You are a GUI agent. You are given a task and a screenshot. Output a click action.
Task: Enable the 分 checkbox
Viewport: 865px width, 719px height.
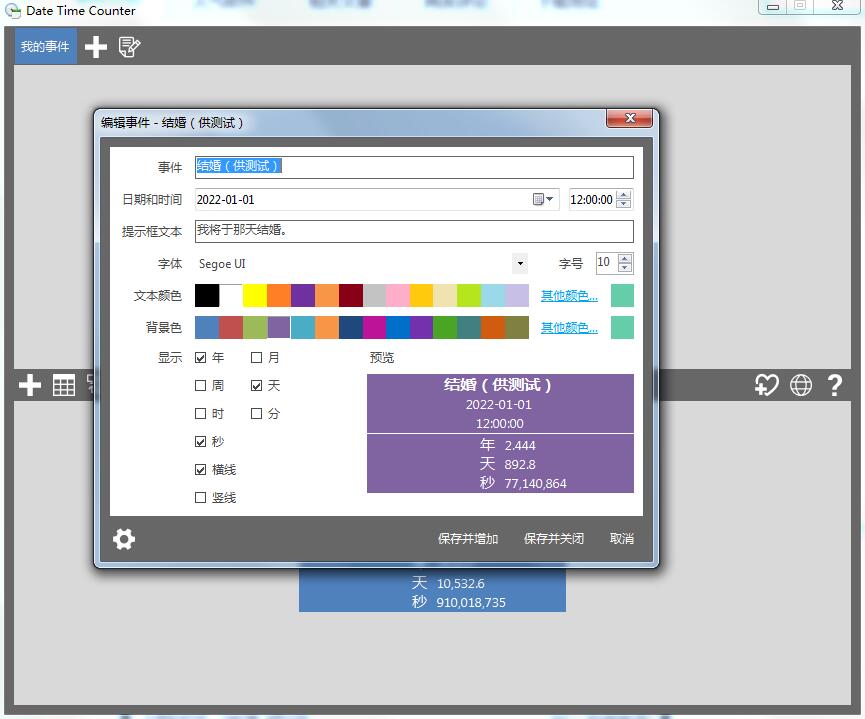pyautogui.click(x=257, y=413)
